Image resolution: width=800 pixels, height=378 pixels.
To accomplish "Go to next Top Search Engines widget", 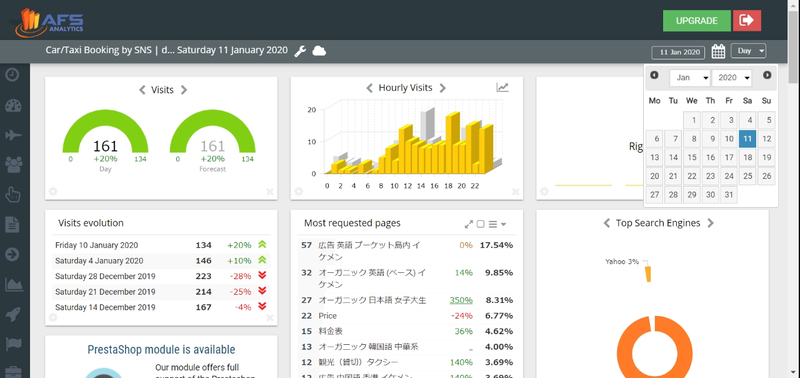I will [711, 223].
